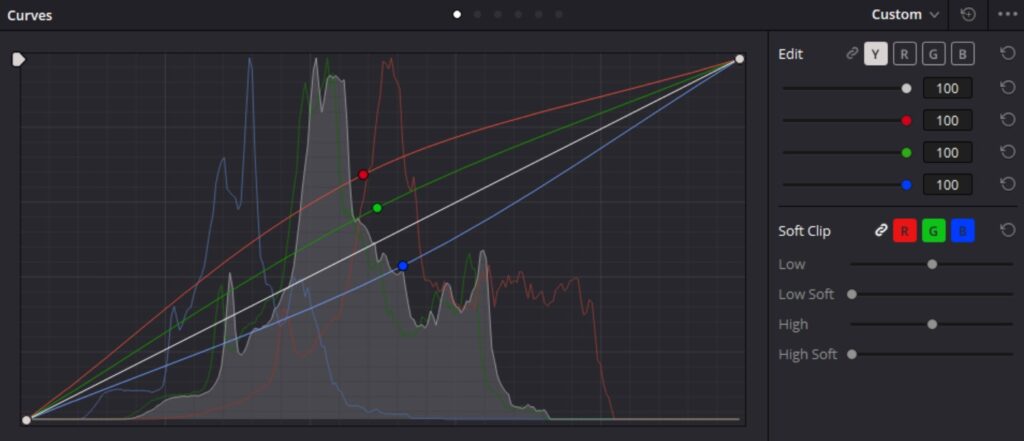Reset the blue intensity slider row
This screenshot has width=1024, height=441.
(x=1008, y=184)
